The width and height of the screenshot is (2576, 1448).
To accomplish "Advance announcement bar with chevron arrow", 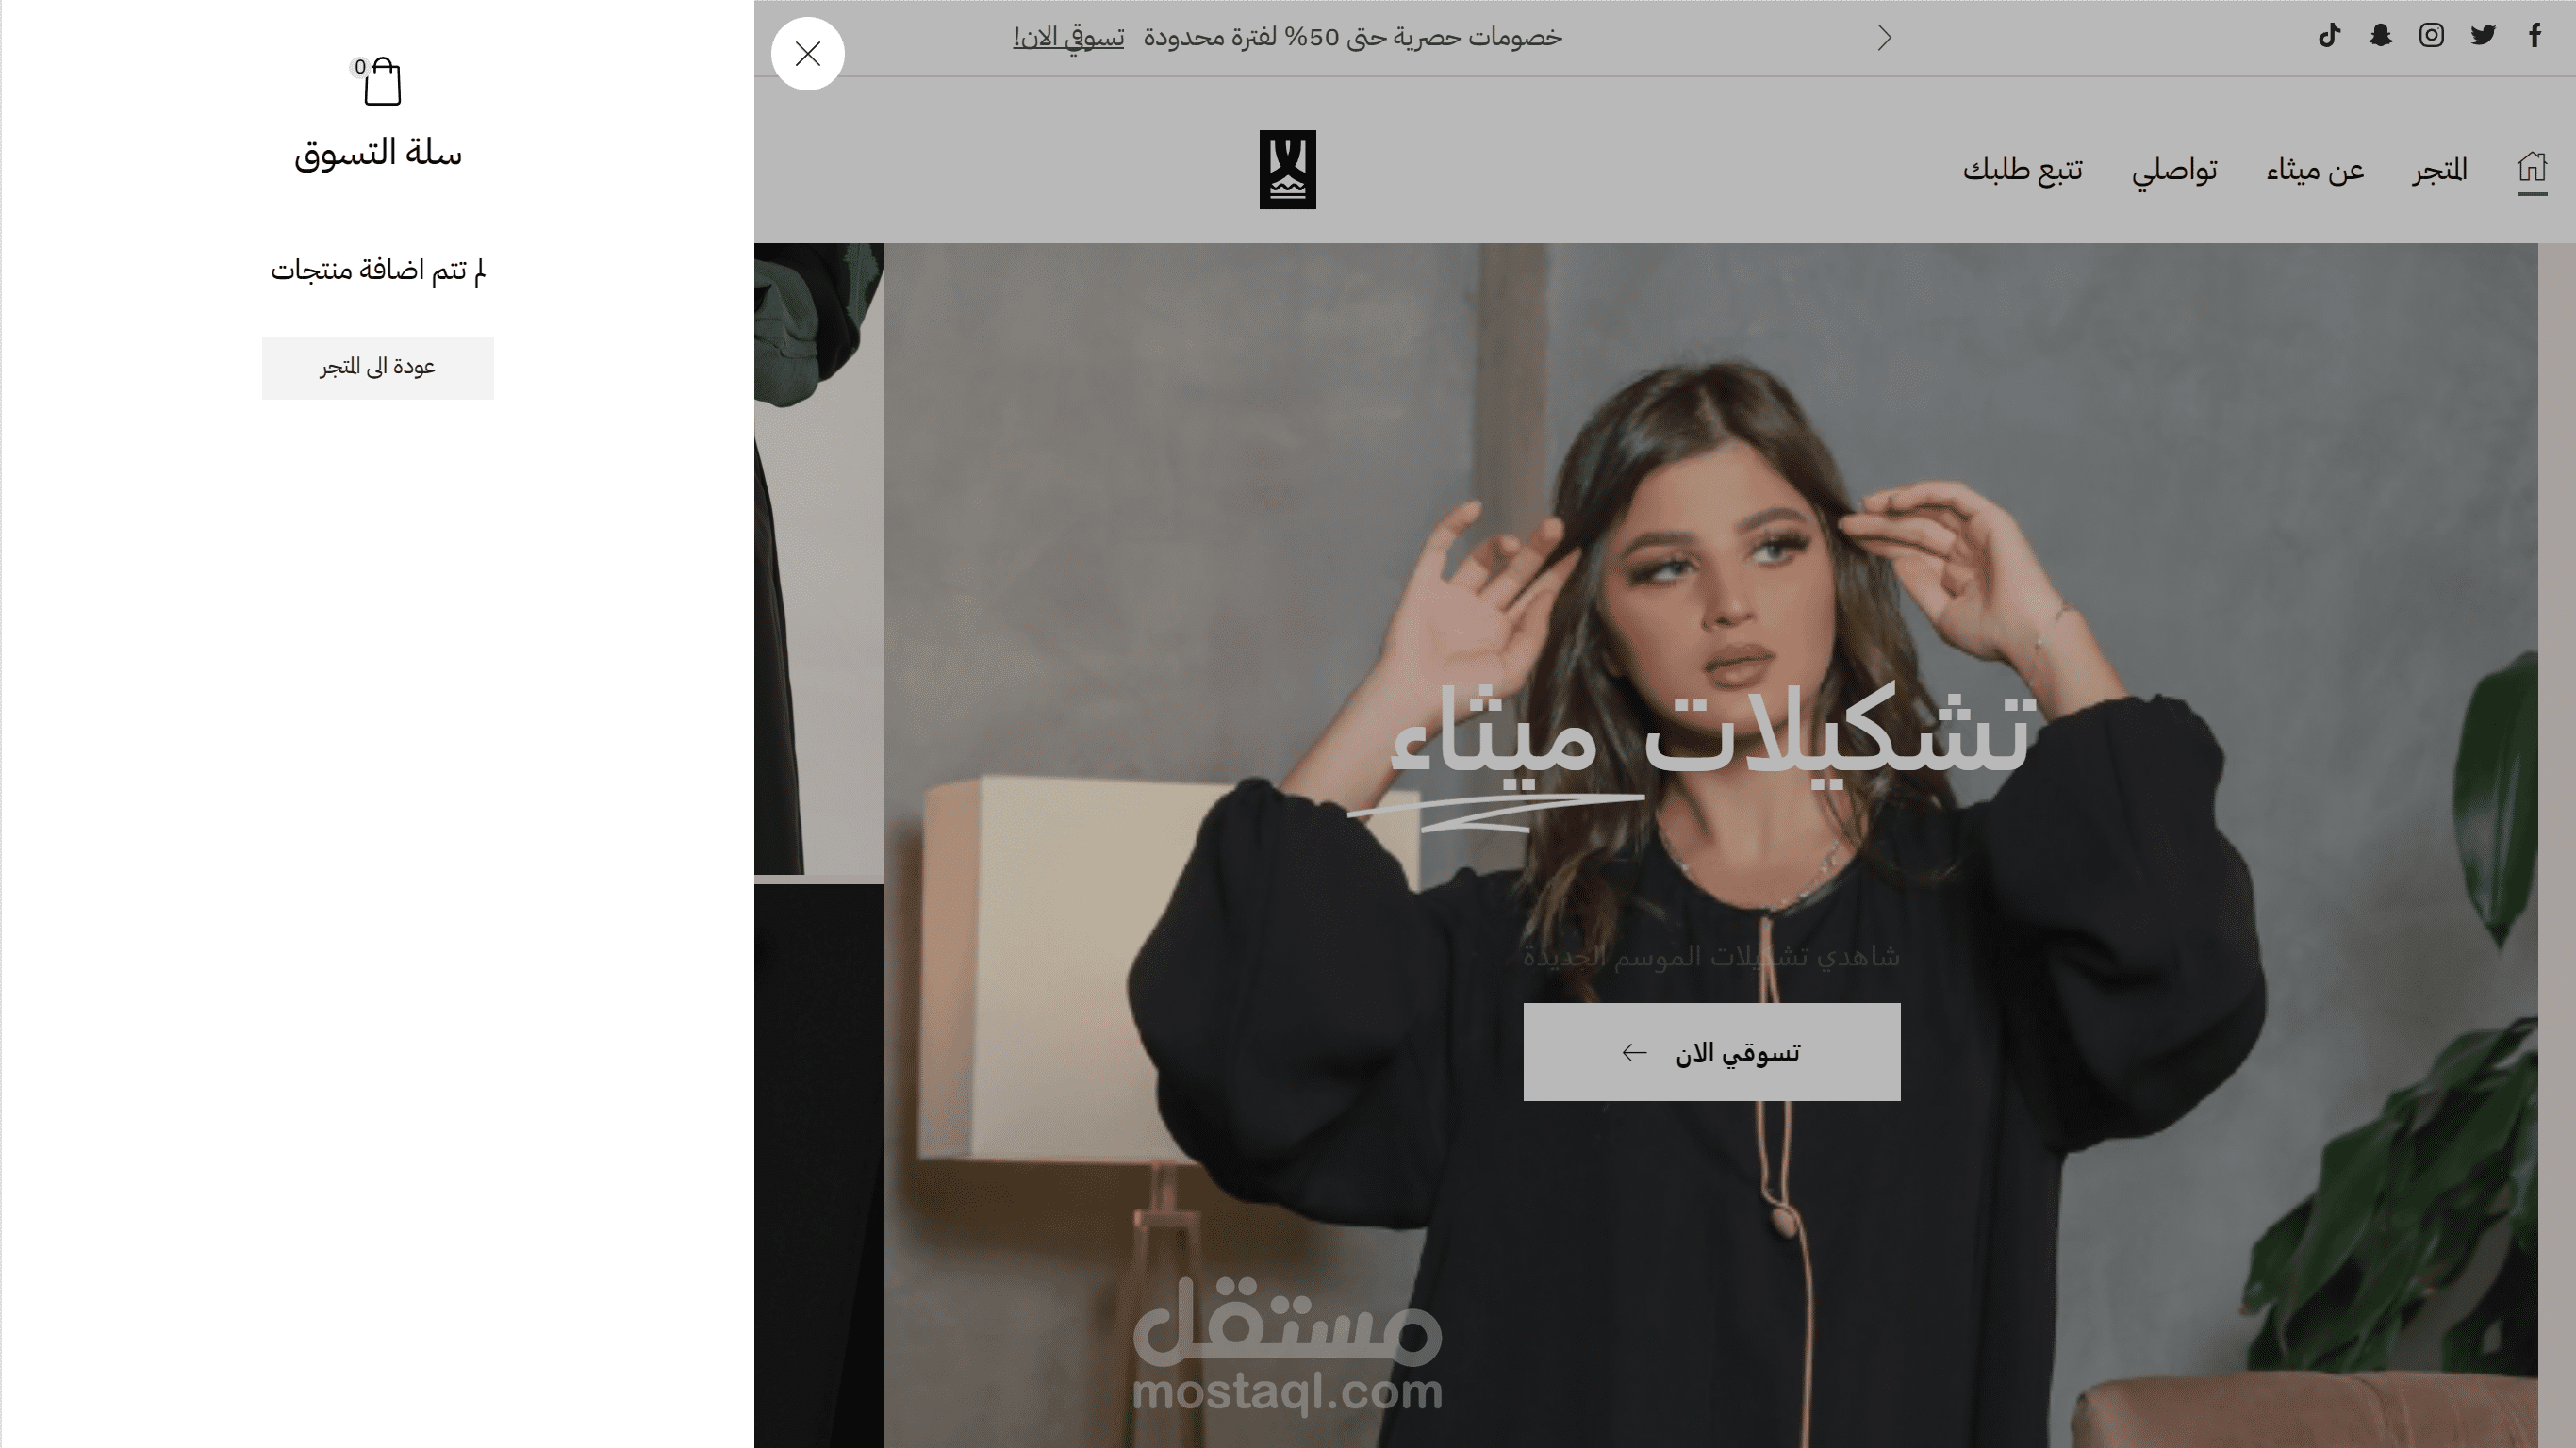I will pos(1884,38).
